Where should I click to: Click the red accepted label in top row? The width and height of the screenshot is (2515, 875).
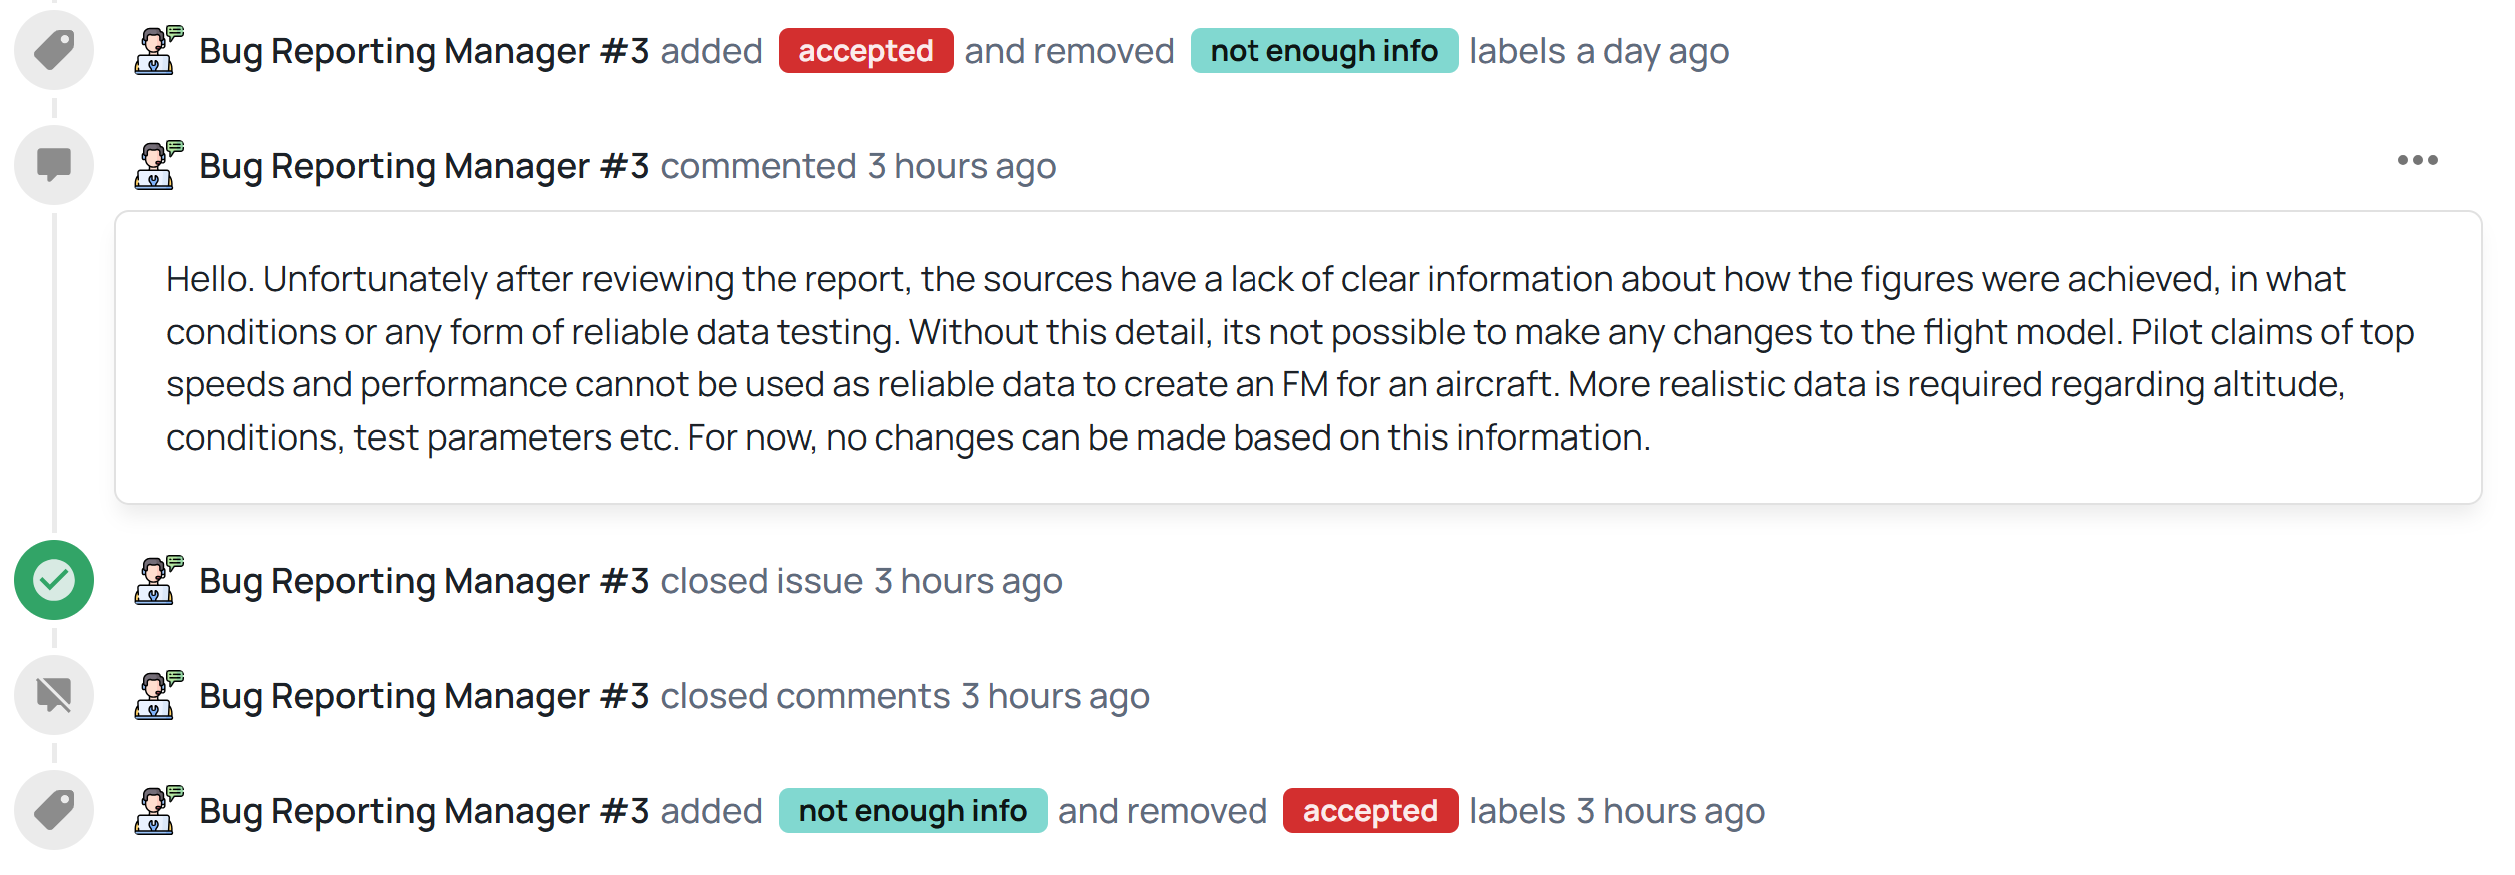coord(865,51)
